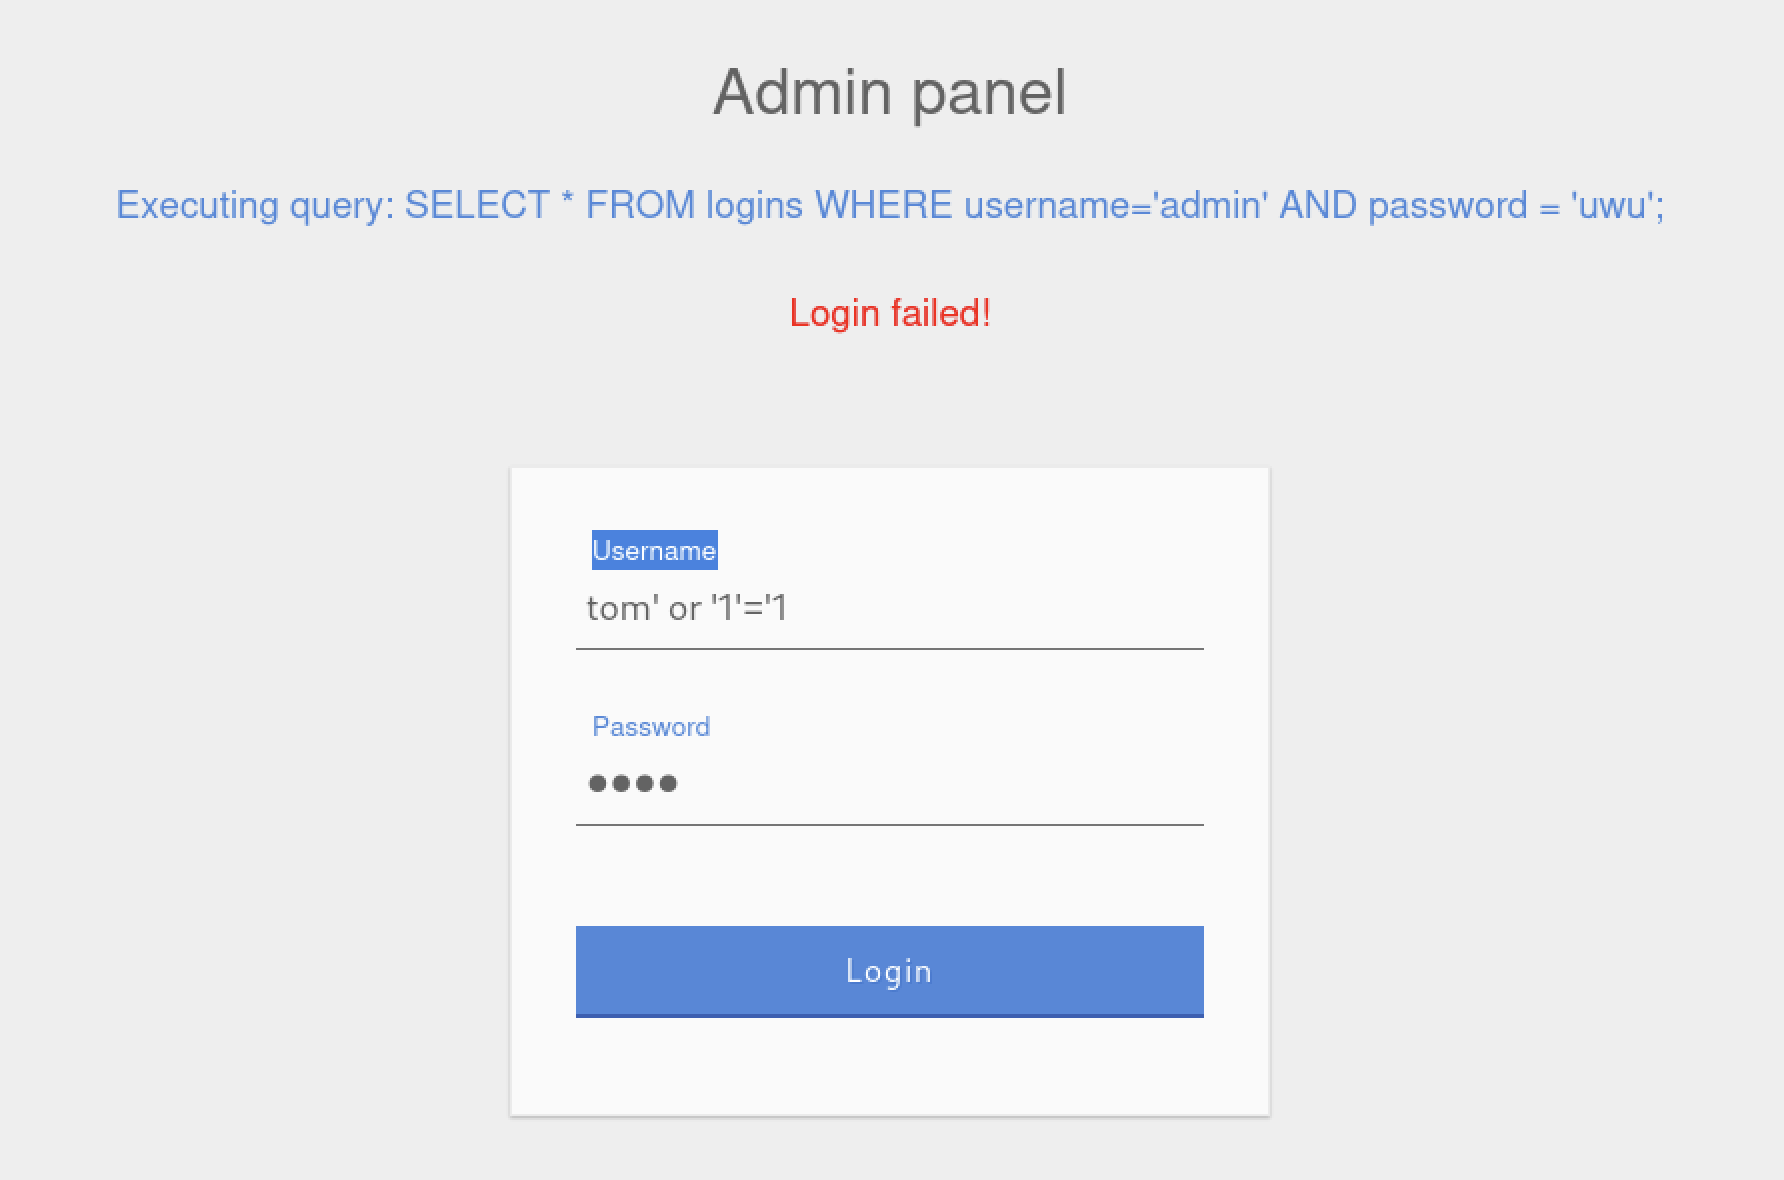Click the Password field label
The image size is (1784, 1180).
651,727
